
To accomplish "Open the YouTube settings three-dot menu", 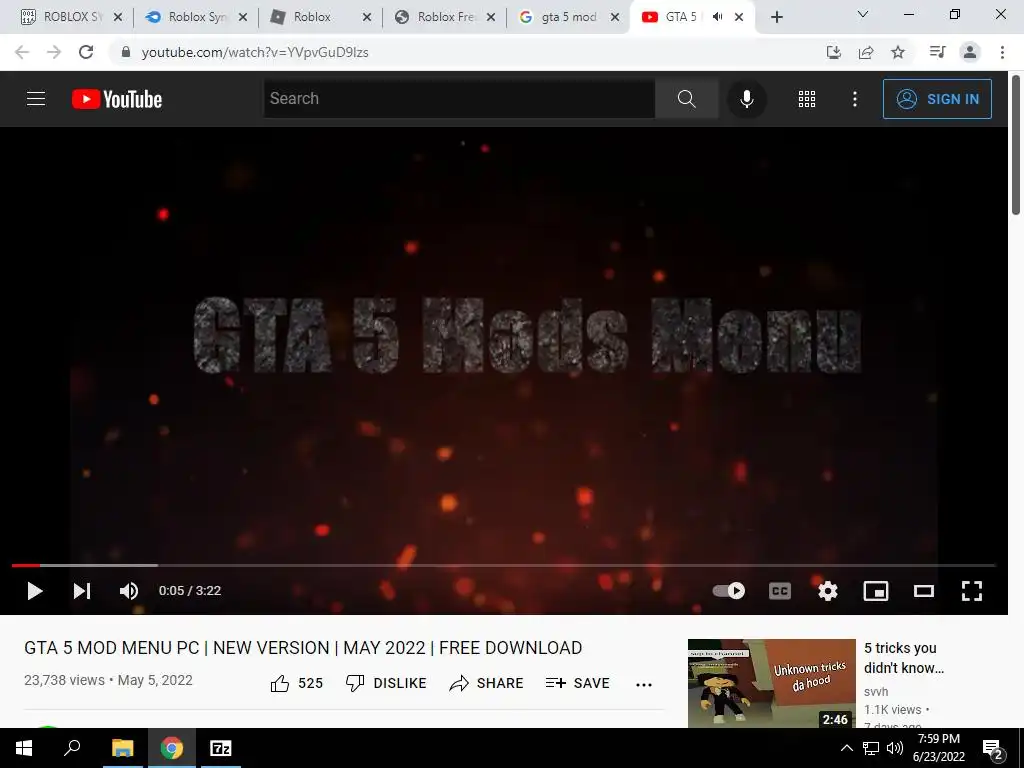I will (854, 99).
